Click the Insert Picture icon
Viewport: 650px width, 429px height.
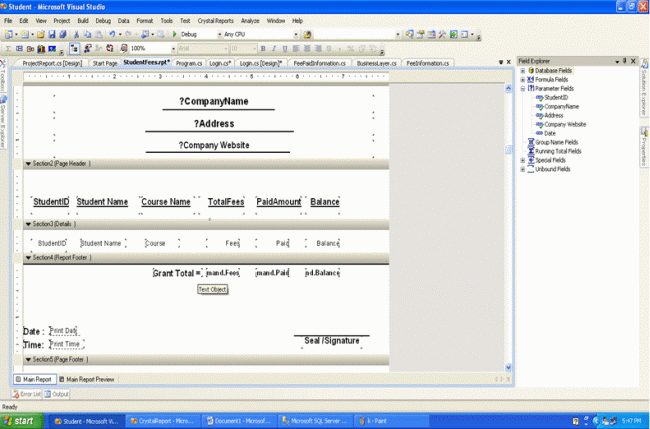point(52,48)
